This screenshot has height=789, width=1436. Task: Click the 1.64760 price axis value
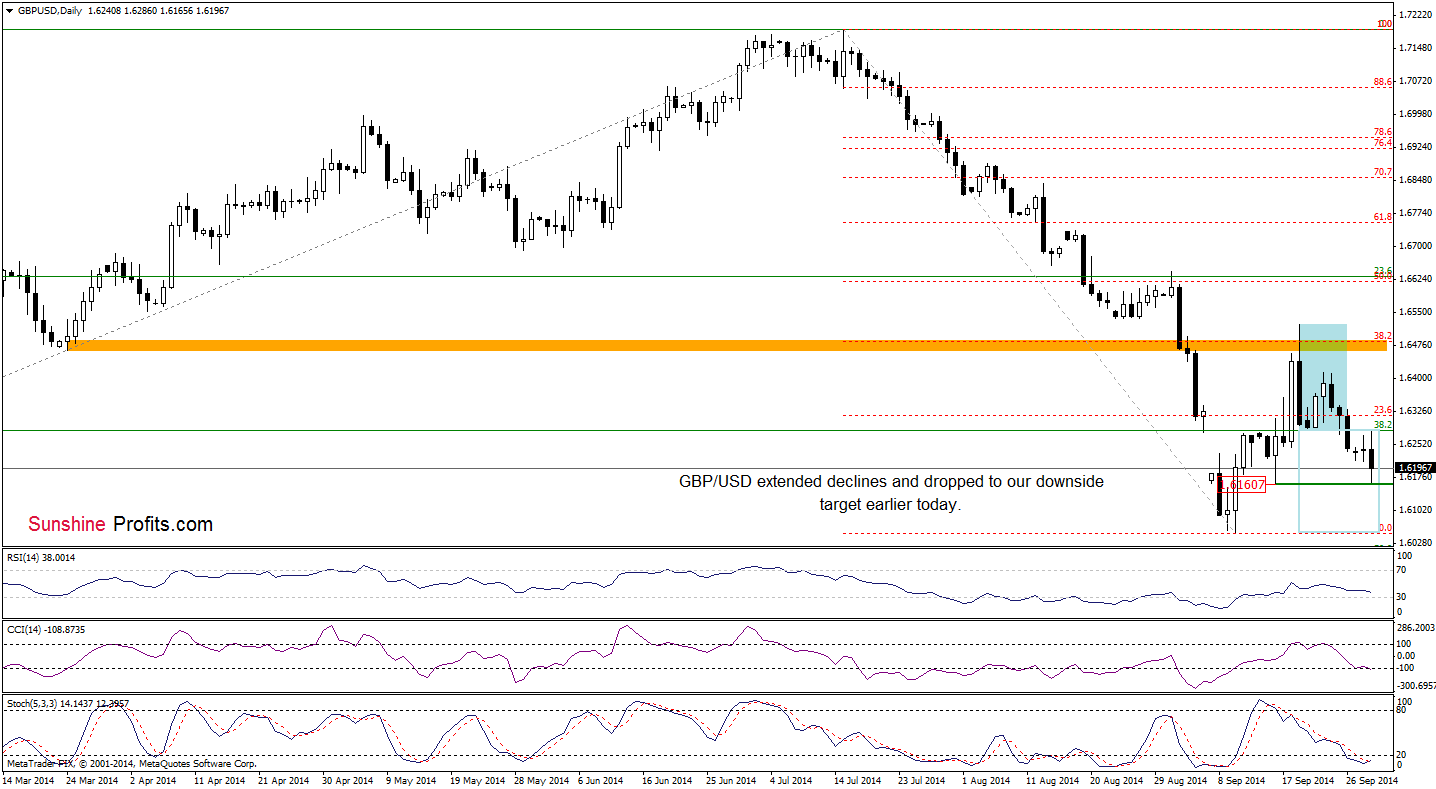[1417, 345]
